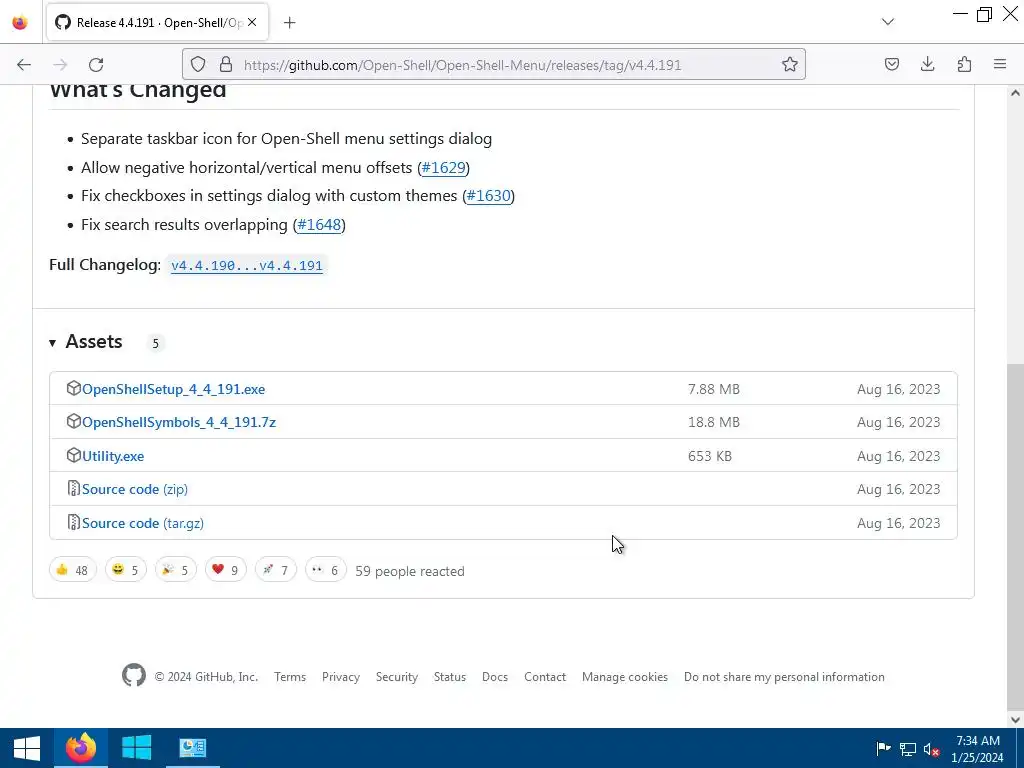
Task: Click the address bar URL field
Action: (495, 65)
